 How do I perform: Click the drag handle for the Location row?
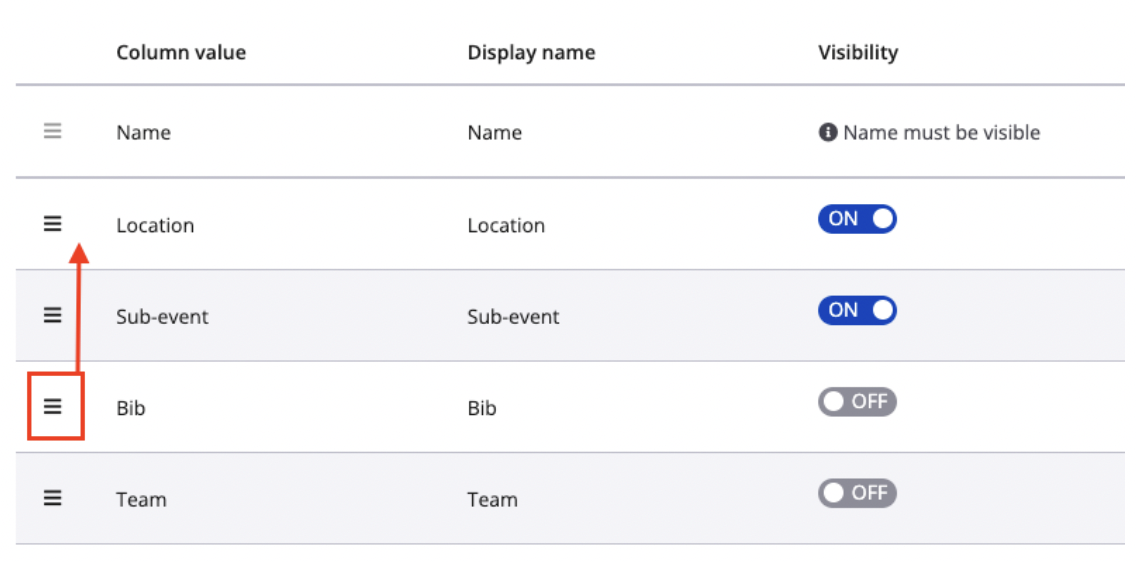53,224
